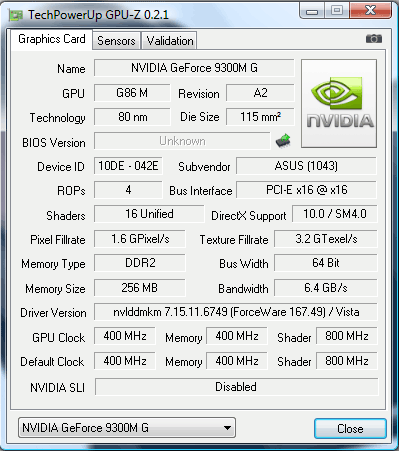Viewport: 399px width, 451px height.
Task: Click the Bus Interface field PCI-E x16 @ x16
Action: (306, 190)
